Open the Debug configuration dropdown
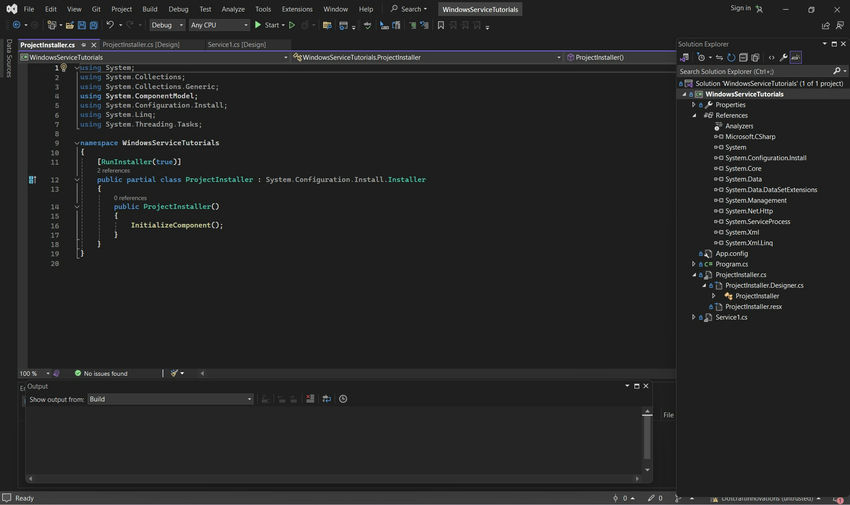This screenshot has height=505, width=850. 167,25
